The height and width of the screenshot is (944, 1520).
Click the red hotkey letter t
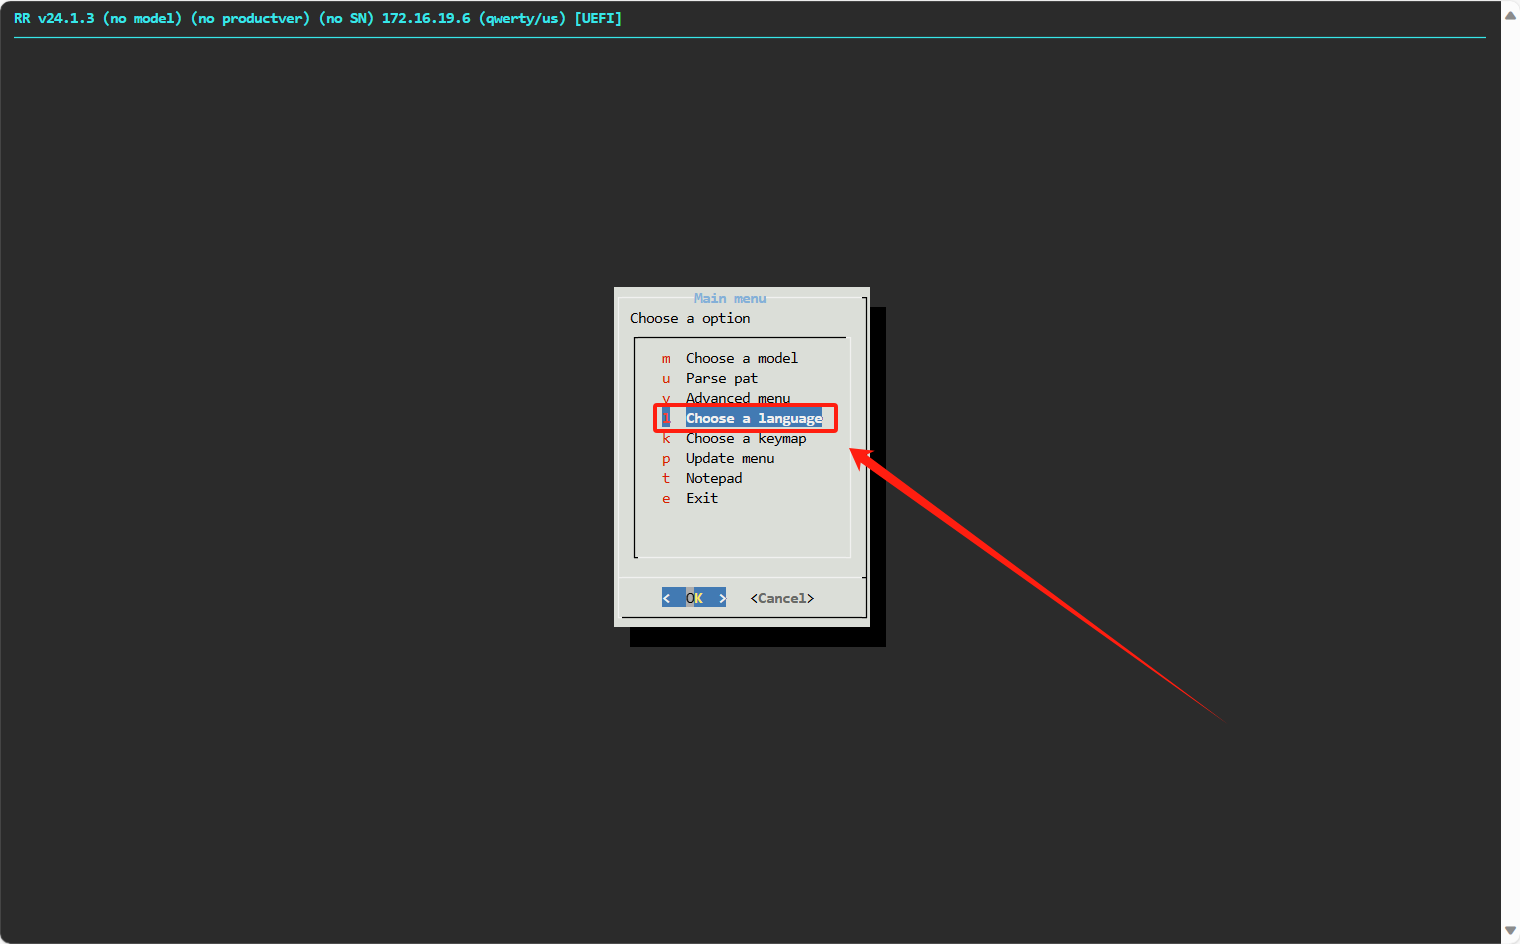tap(666, 478)
